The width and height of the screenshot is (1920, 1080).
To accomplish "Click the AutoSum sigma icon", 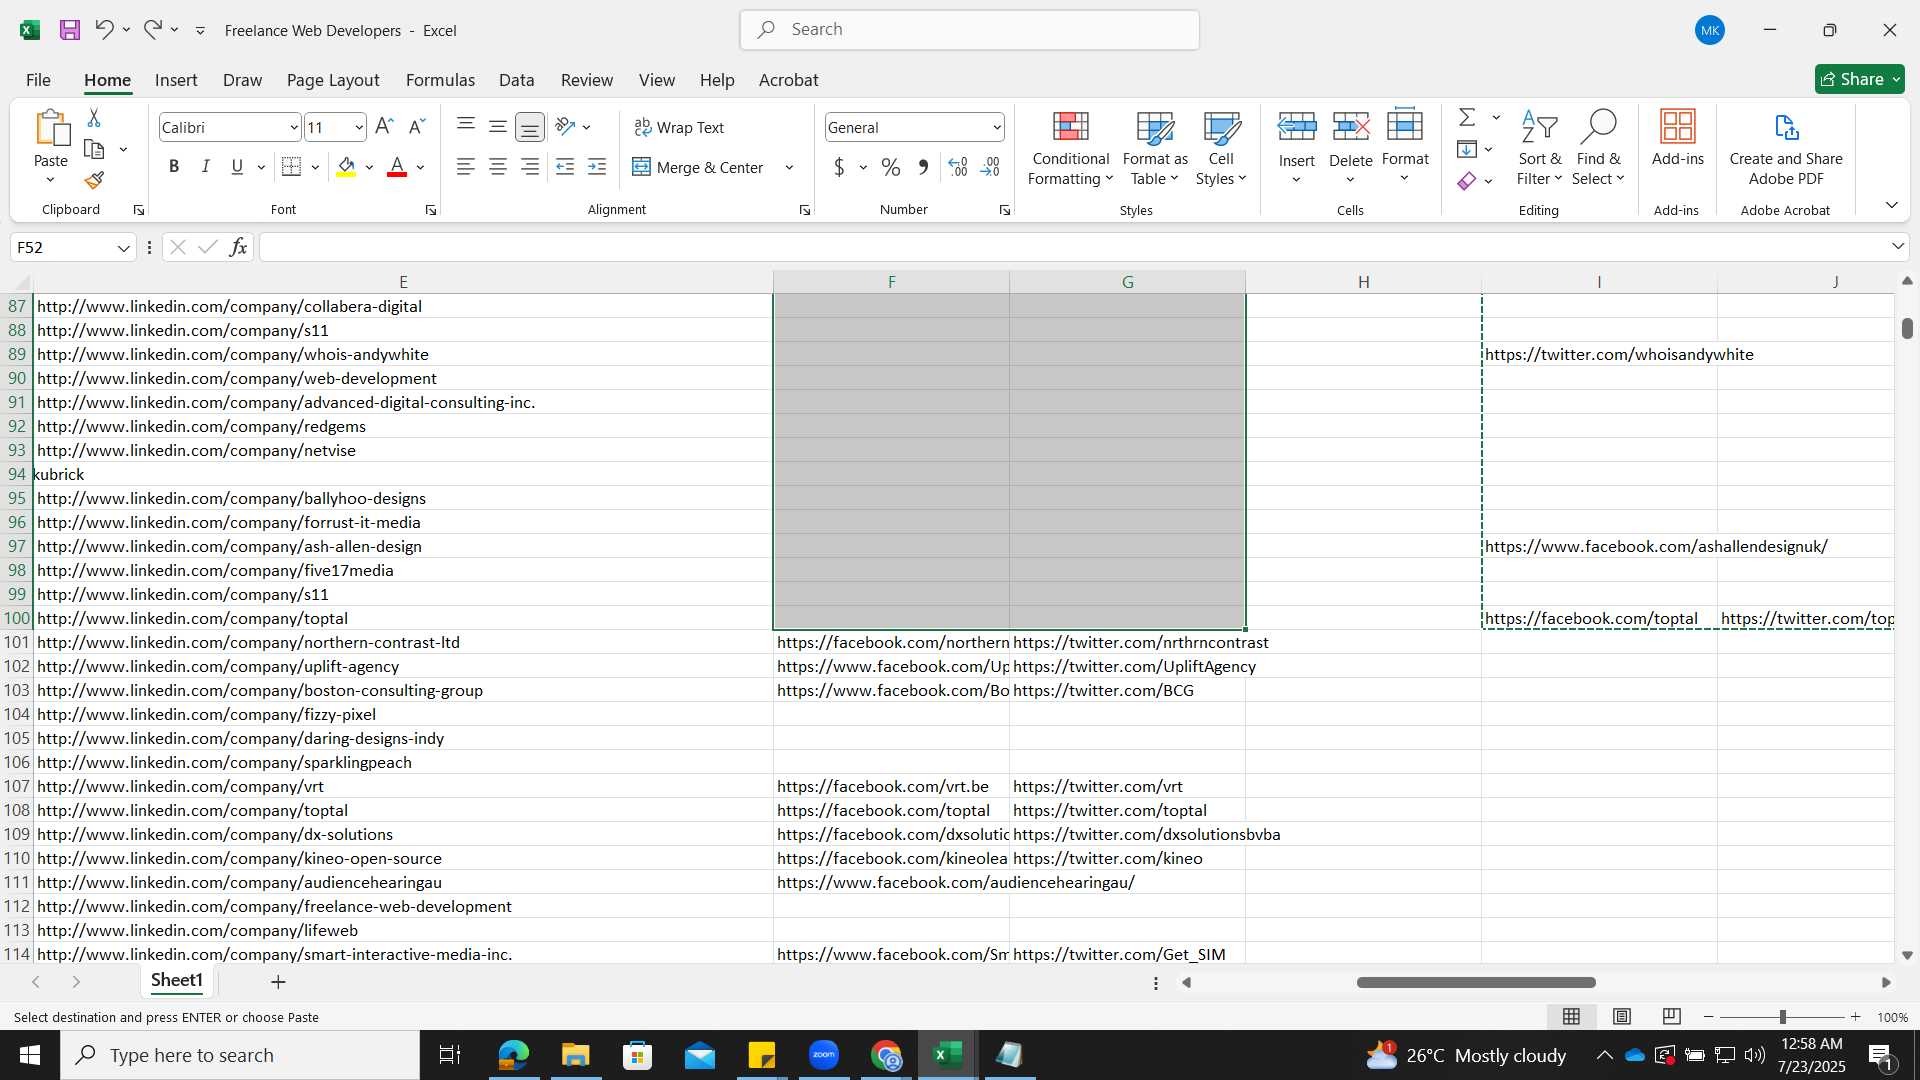I will pos(1467,117).
